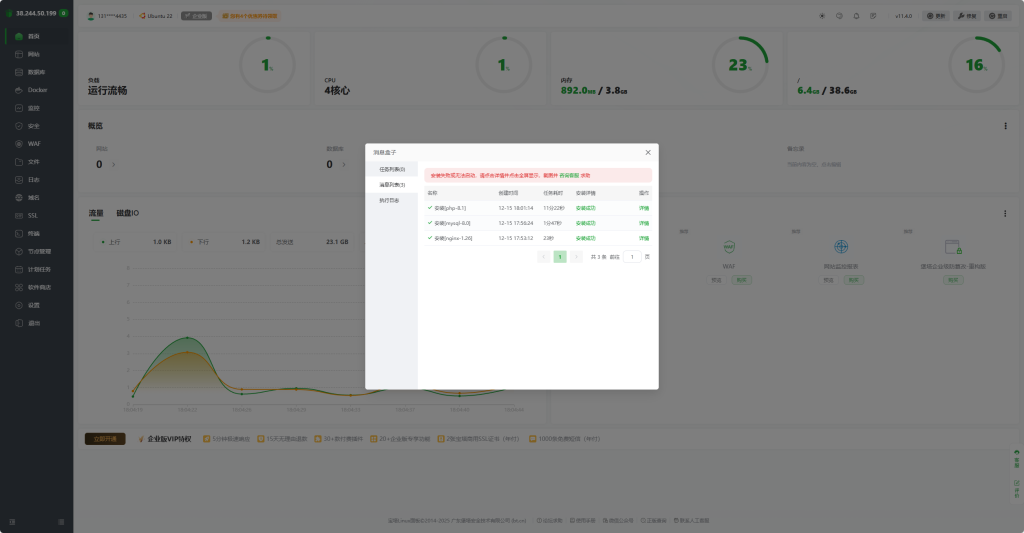This screenshot has width=1024, height=533.
Task: Click the 企业版 badge in top bar
Action: coord(197,16)
